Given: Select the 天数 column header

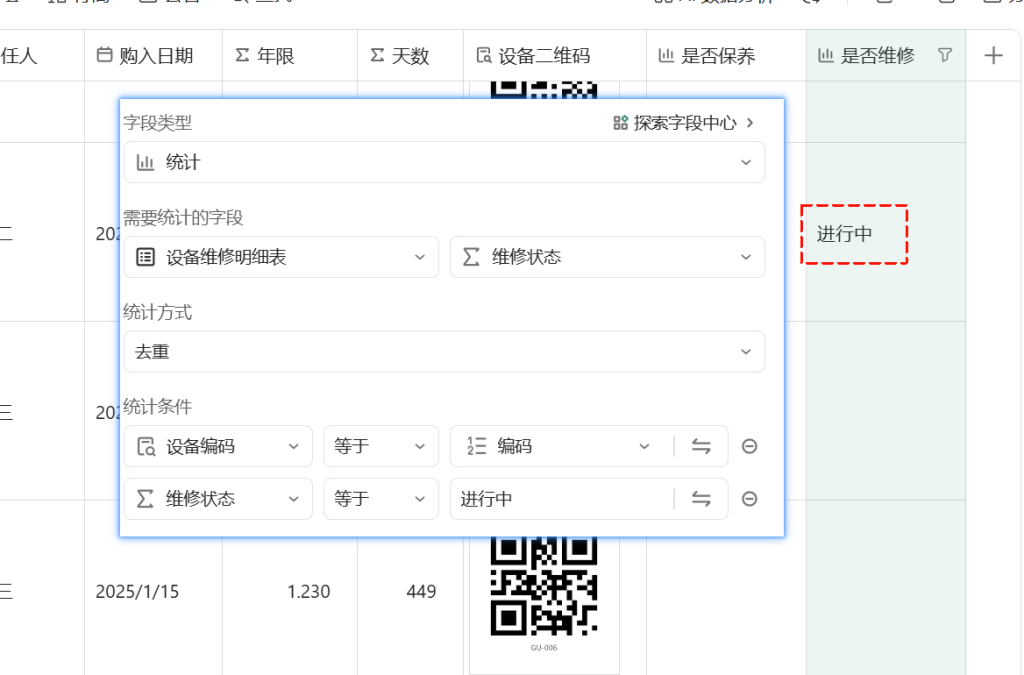Looking at the screenshot, I should pyautogui.click(x=410, y=55).
